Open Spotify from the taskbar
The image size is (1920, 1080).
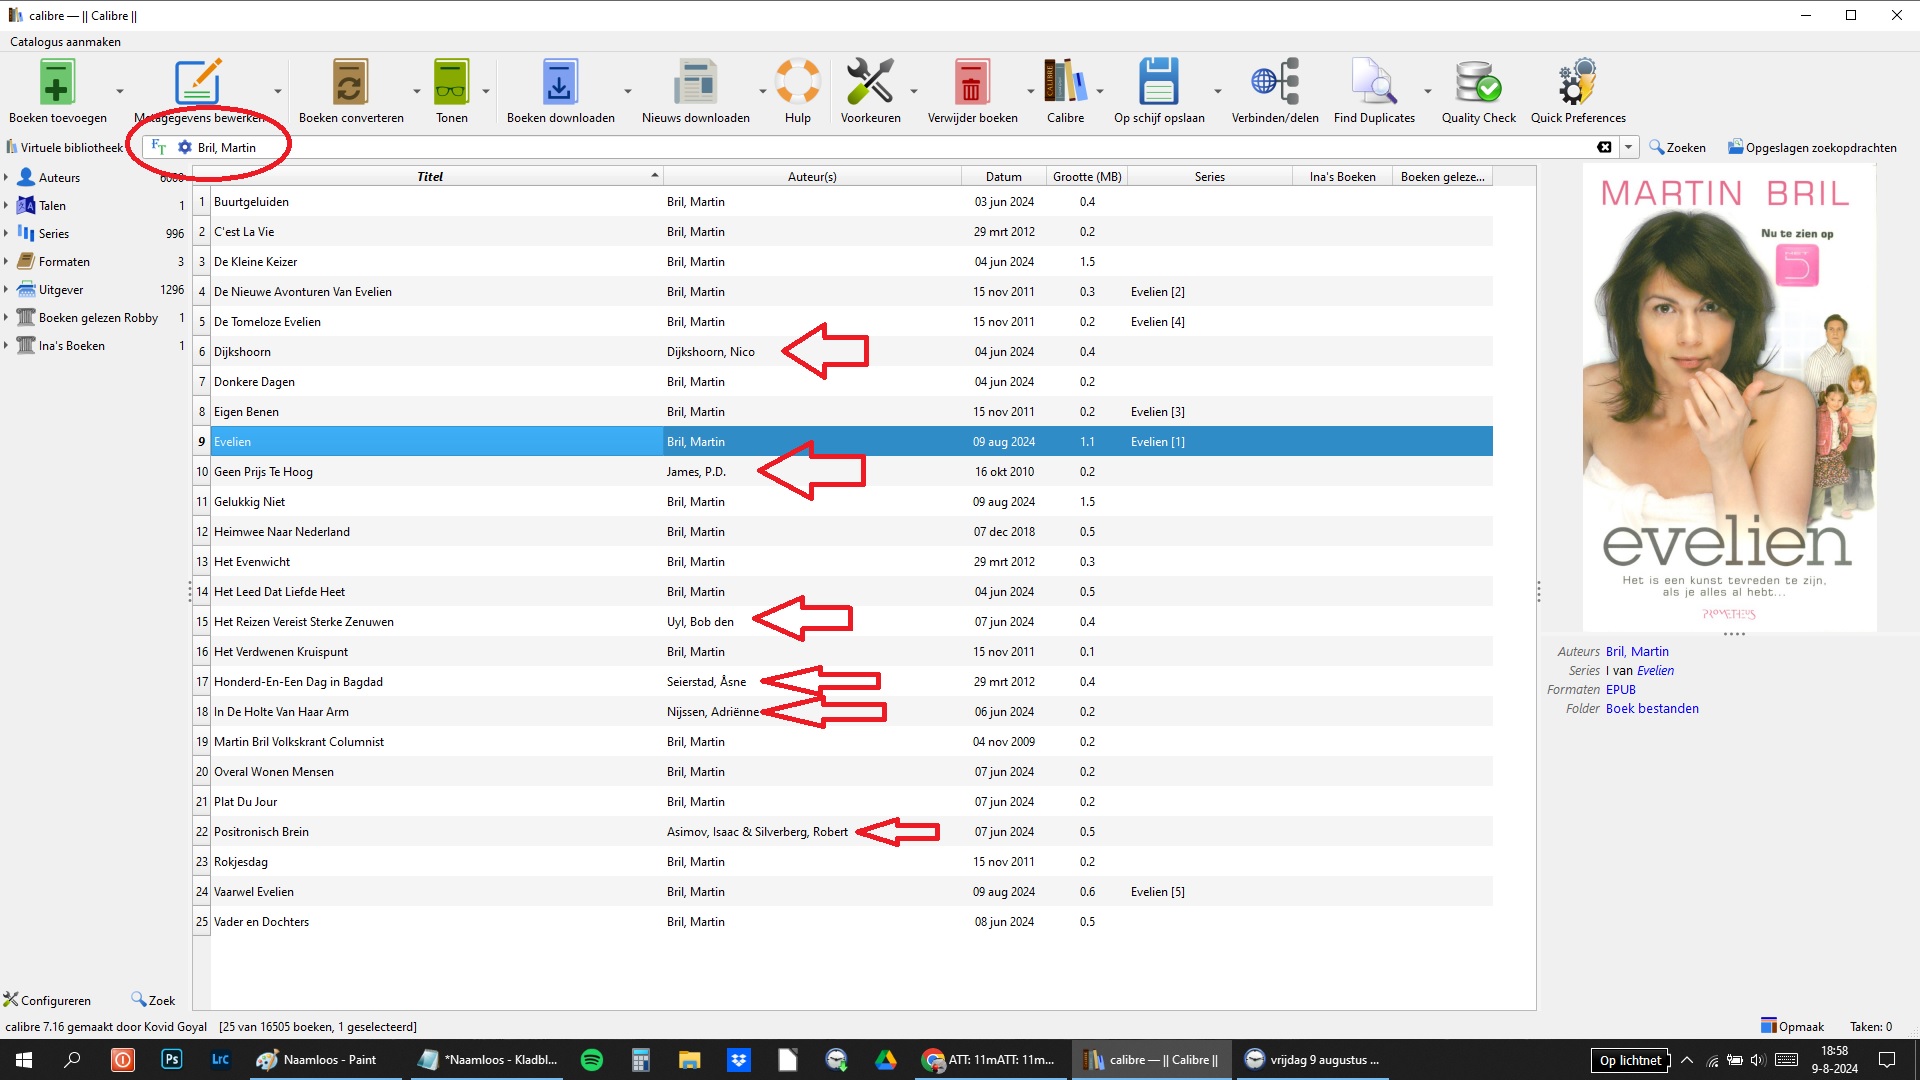click(x=592, y=1060)
